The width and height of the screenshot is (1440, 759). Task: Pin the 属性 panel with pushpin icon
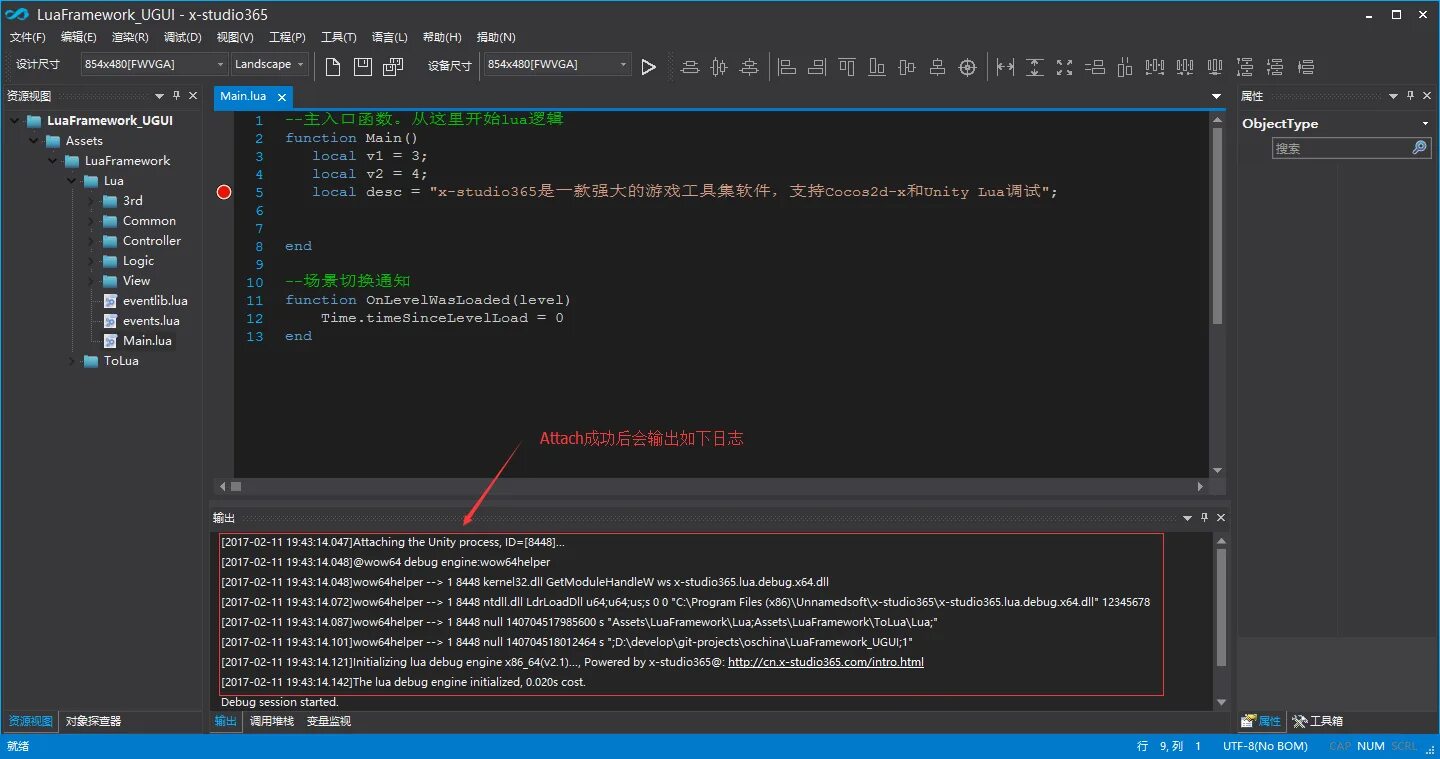click(x=1411, y=96)
